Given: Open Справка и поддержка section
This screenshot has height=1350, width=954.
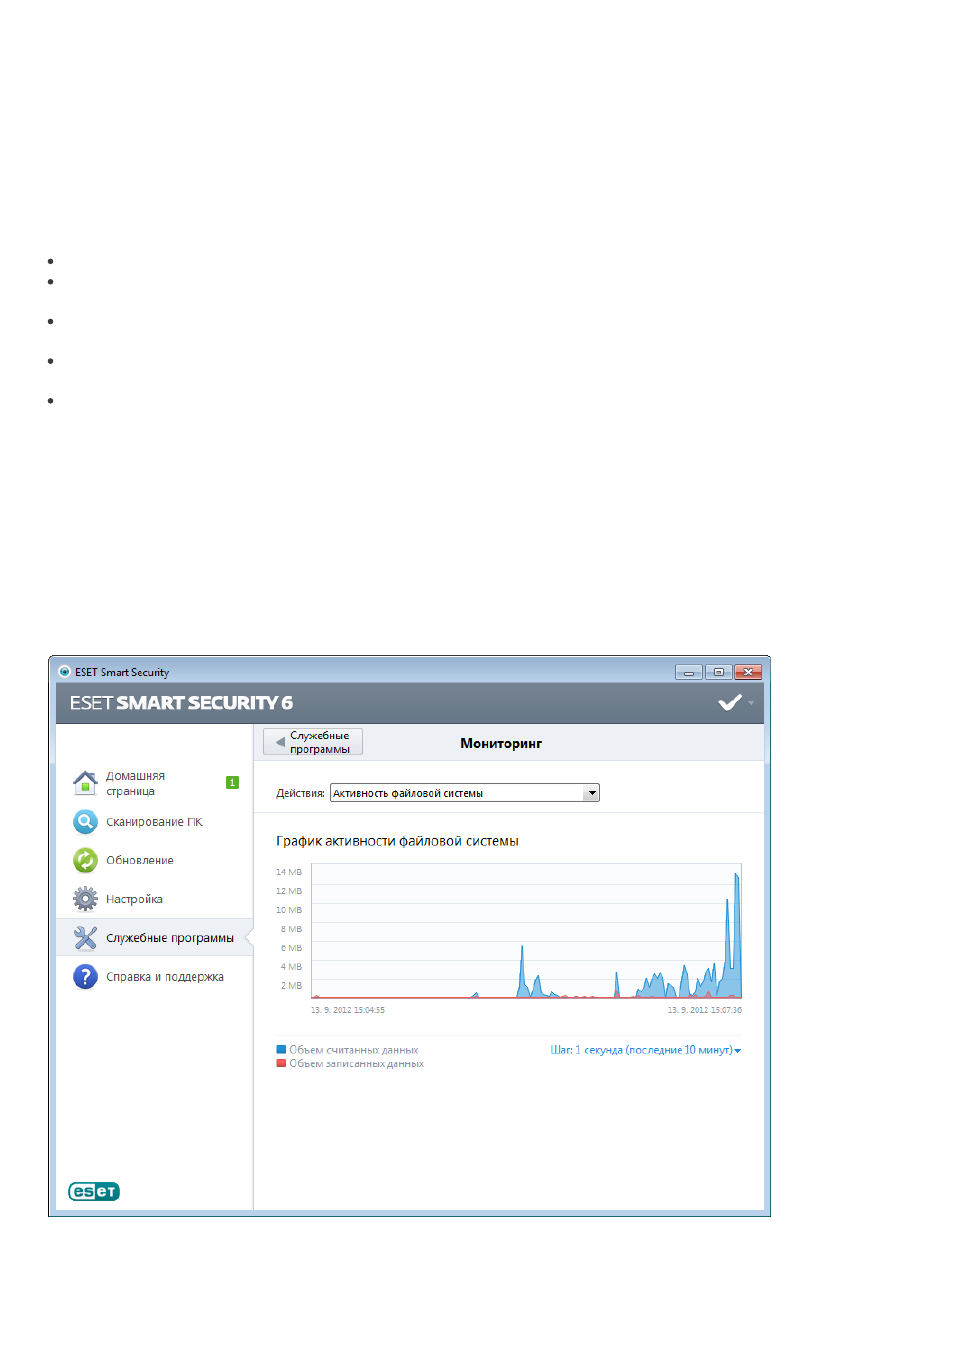Looking at the screenshot, I should click(x=165, y=977).
